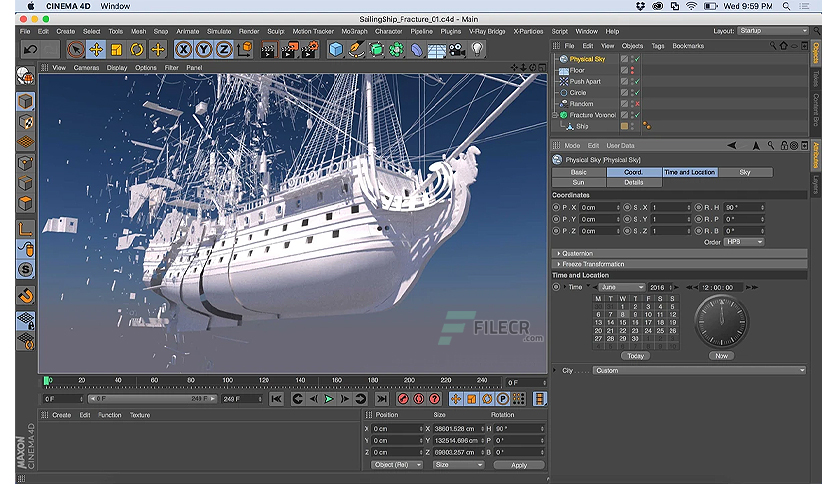The width and height of the screenshot is (836, 484).
Task: Collapse the Fracture Voronoi tree node
Action: pyautogui.click(x=555, y=115)
